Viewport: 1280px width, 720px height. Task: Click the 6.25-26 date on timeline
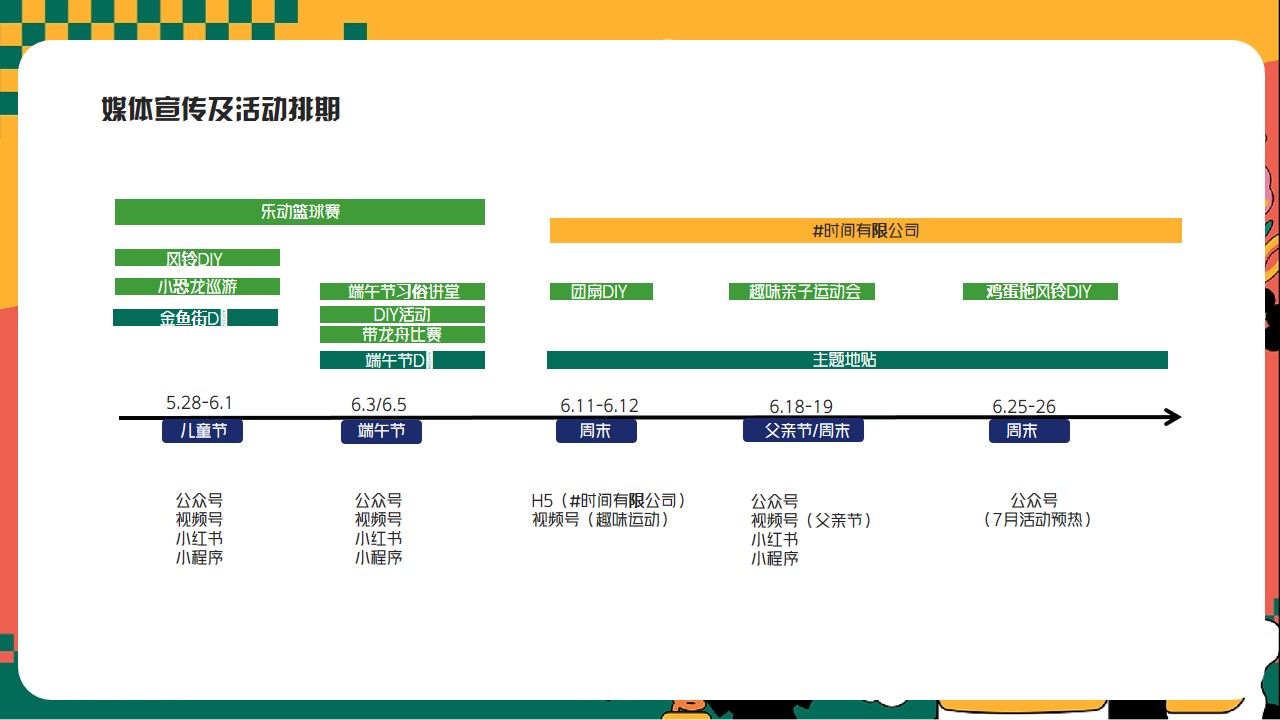click(1024, 407)
